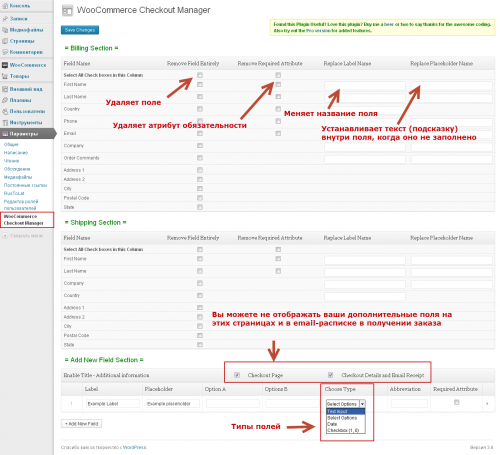Click the Posts pin icon in sidebar
Screen dimensions: 500x455
(5, 19)
